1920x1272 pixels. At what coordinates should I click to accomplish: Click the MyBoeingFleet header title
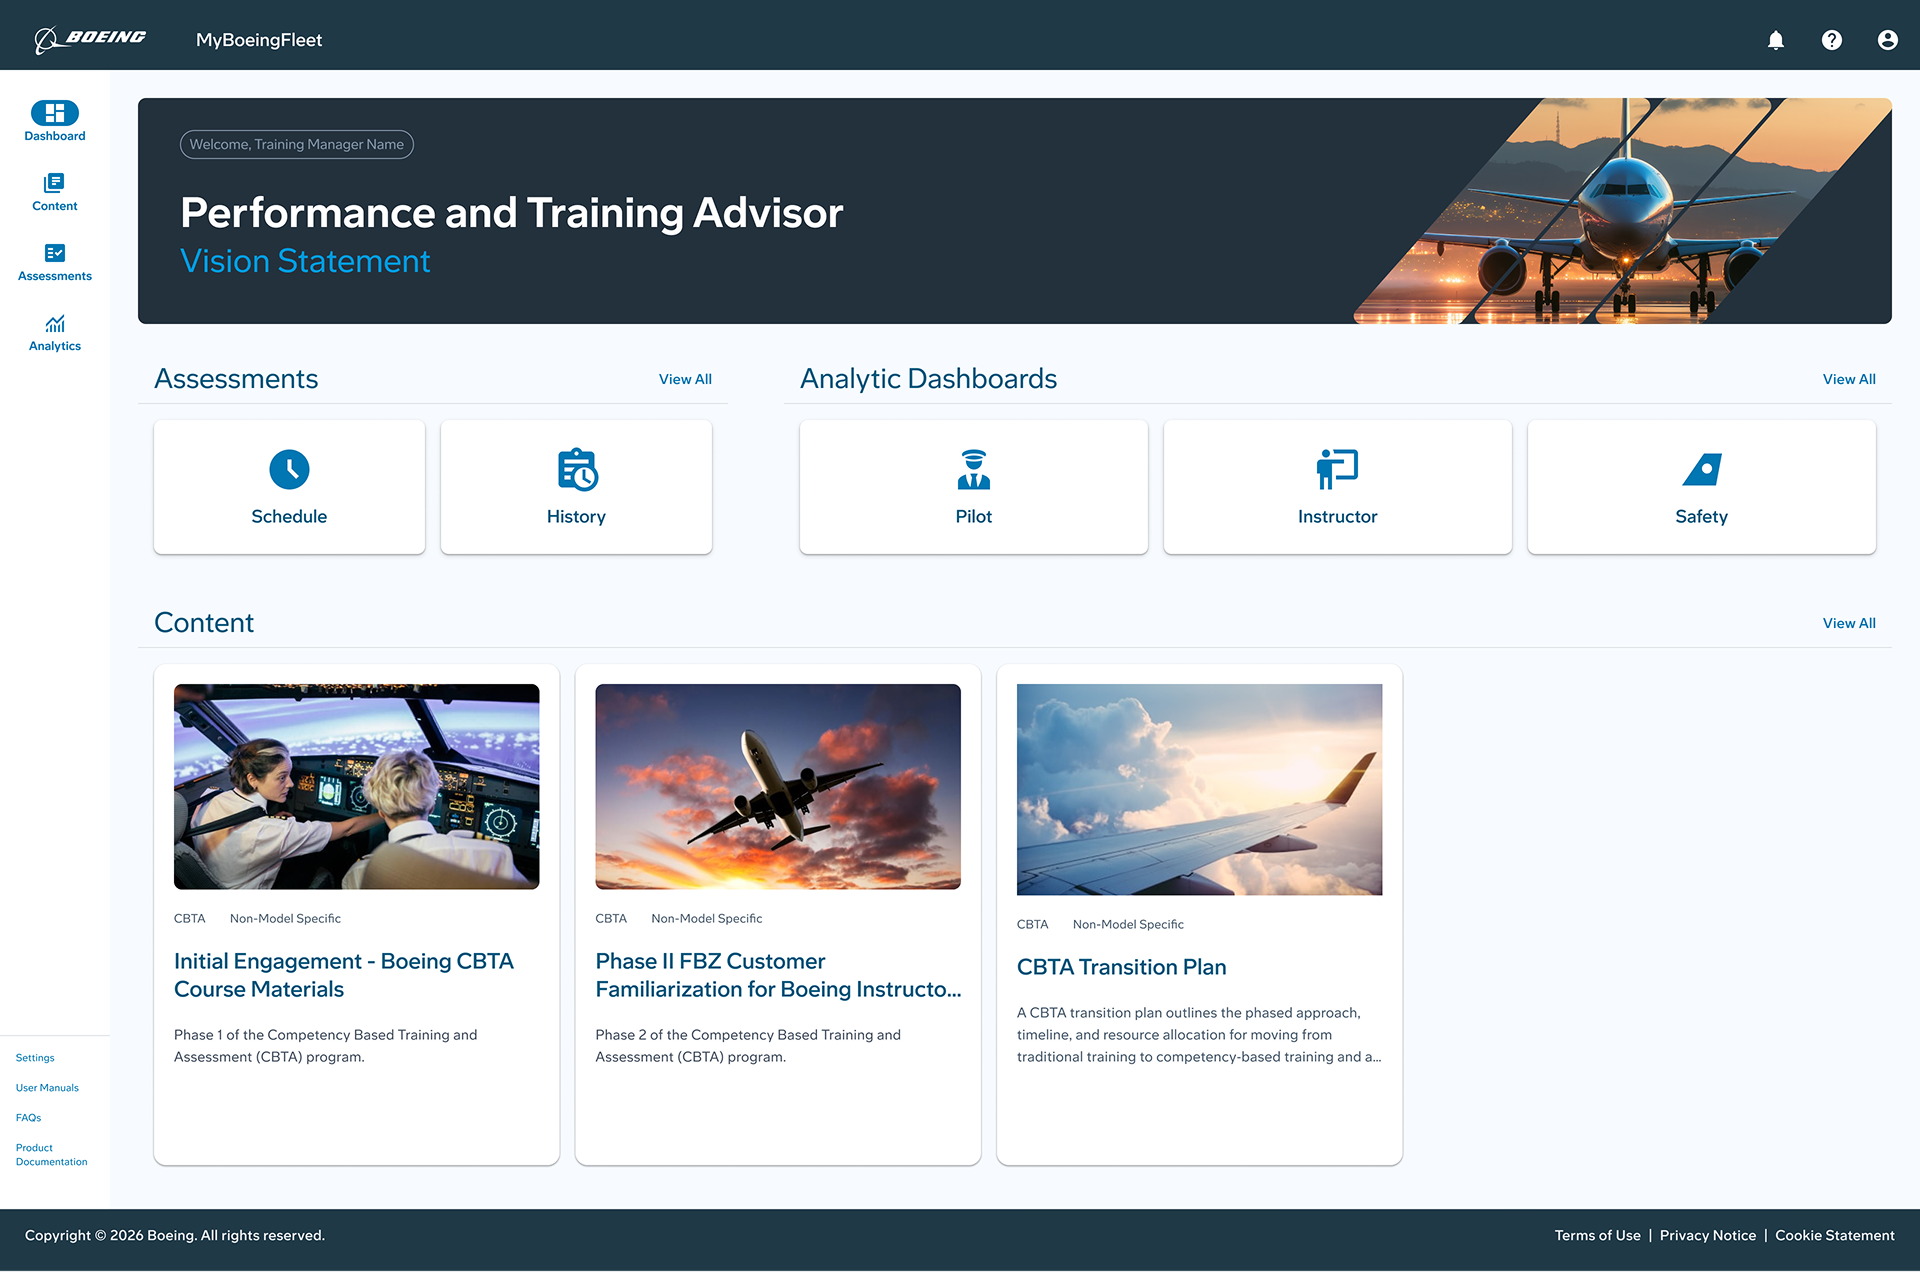[259, 40]
